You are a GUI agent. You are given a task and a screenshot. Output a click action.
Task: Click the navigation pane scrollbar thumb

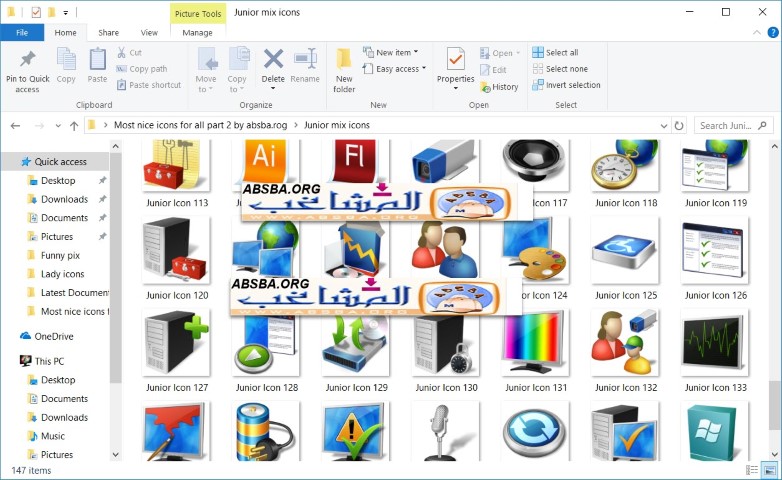click(x=116, y=268)
